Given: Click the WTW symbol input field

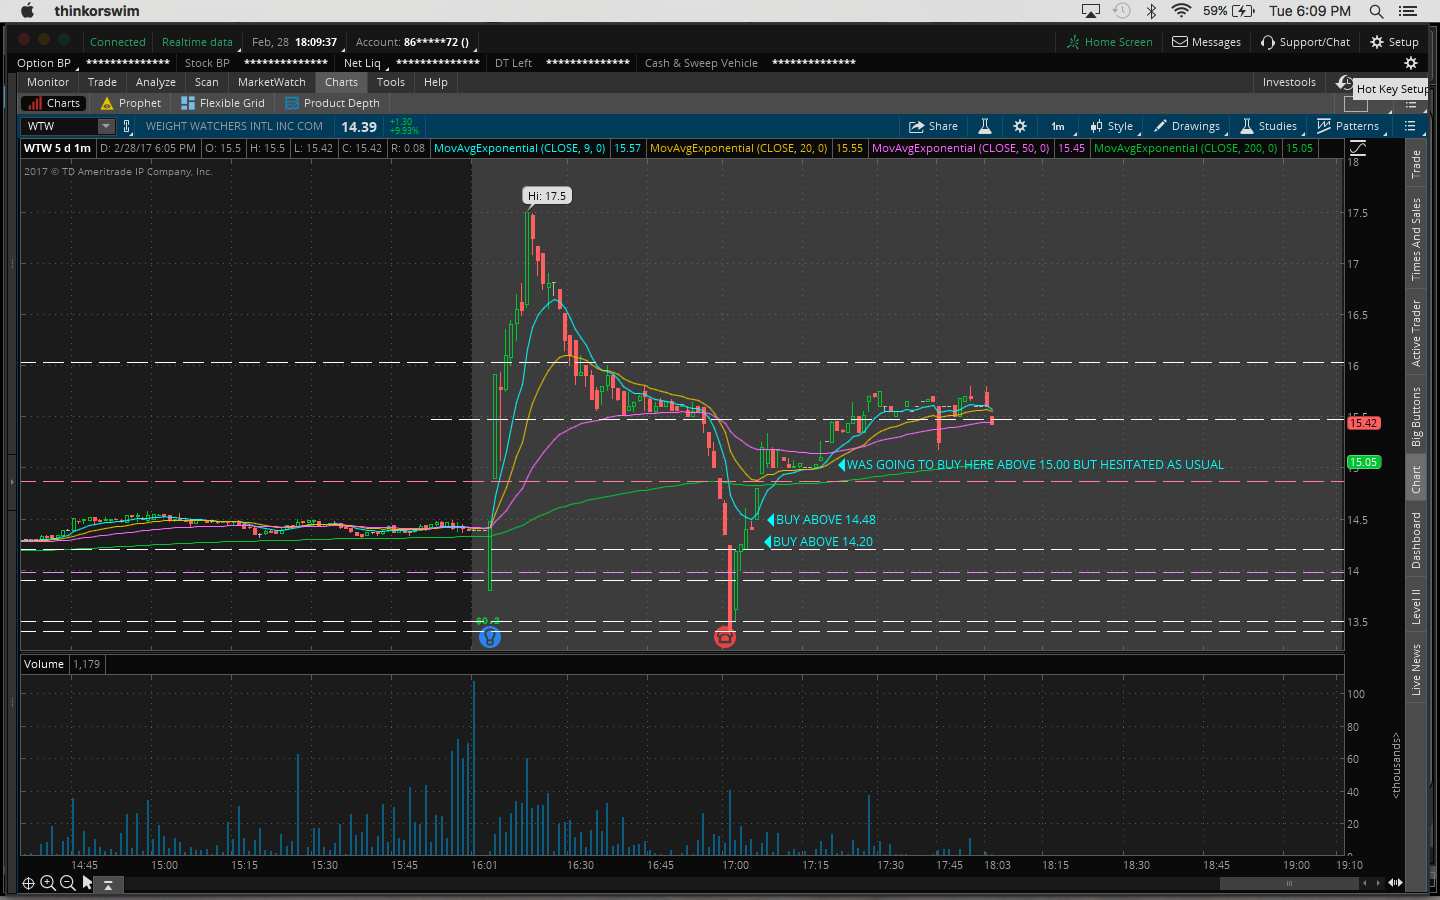Looking at the screenshot, I should click(x=59, y=126).
